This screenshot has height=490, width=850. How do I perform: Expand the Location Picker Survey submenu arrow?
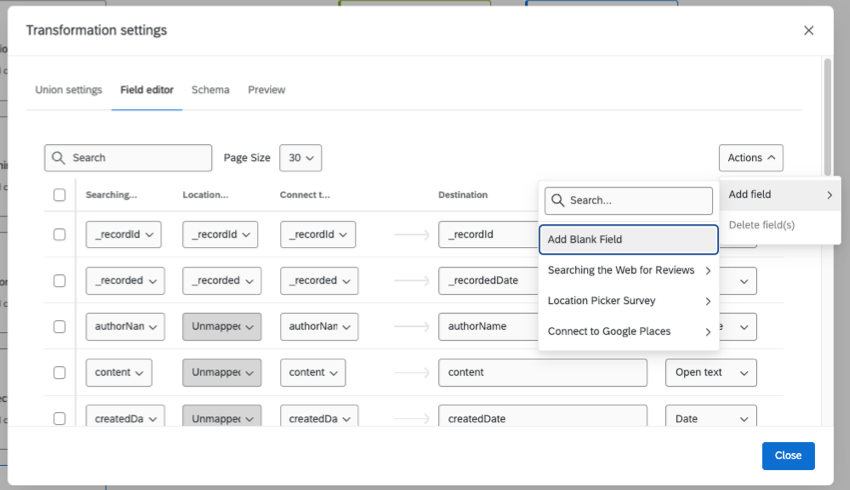pyautogui.click(x=708, y=301)
